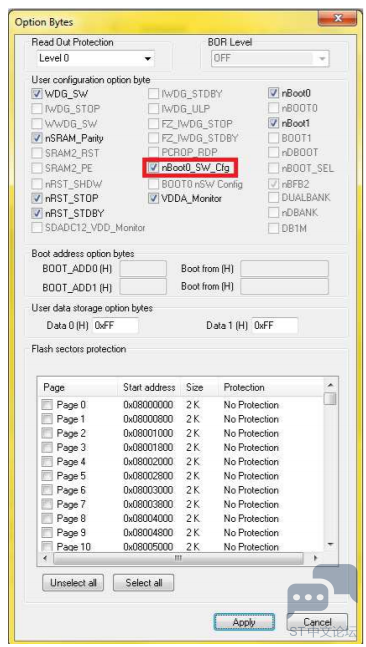Click address 0x08000800 cell
This screenshot has width=366, height=647.
[x=148, y=419]
